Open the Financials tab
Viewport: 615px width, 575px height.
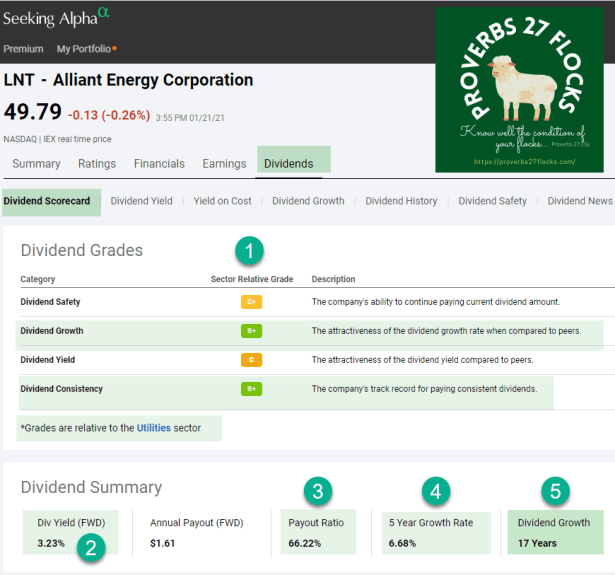[159, 164]
